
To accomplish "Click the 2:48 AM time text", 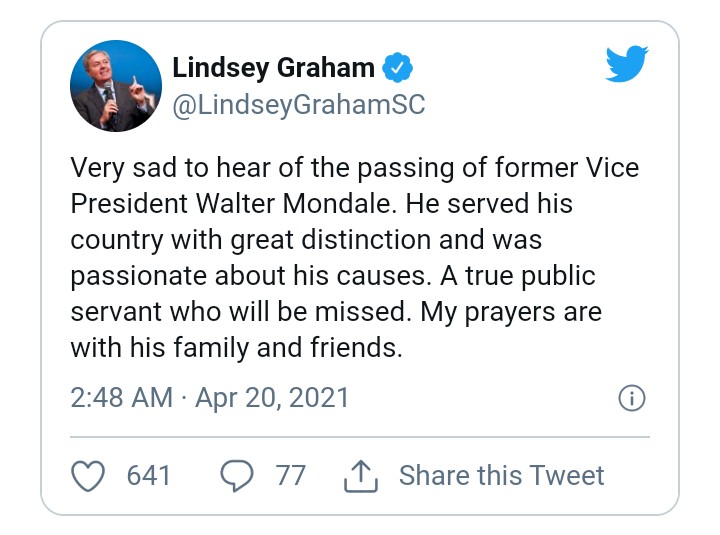I will 122,398.
